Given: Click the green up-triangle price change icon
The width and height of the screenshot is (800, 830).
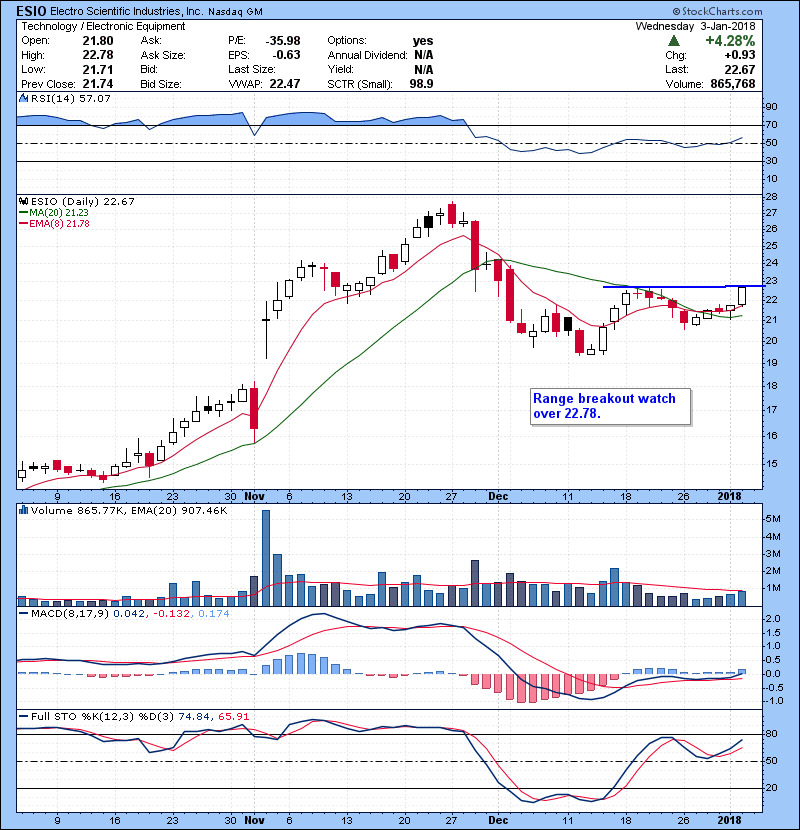Looking at the screenshot, I should 673,40.
